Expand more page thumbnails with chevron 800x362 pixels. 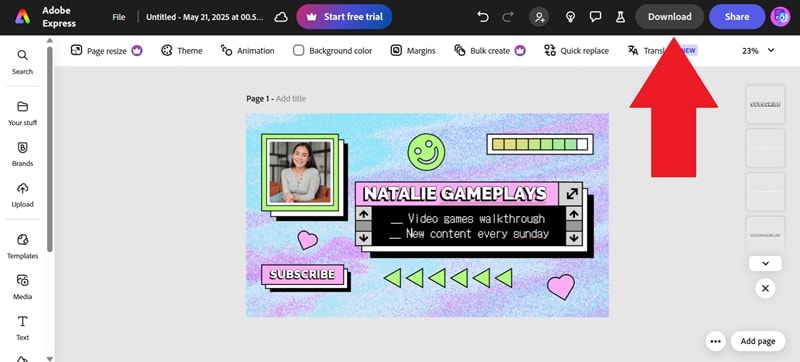[x=765, y=264]
